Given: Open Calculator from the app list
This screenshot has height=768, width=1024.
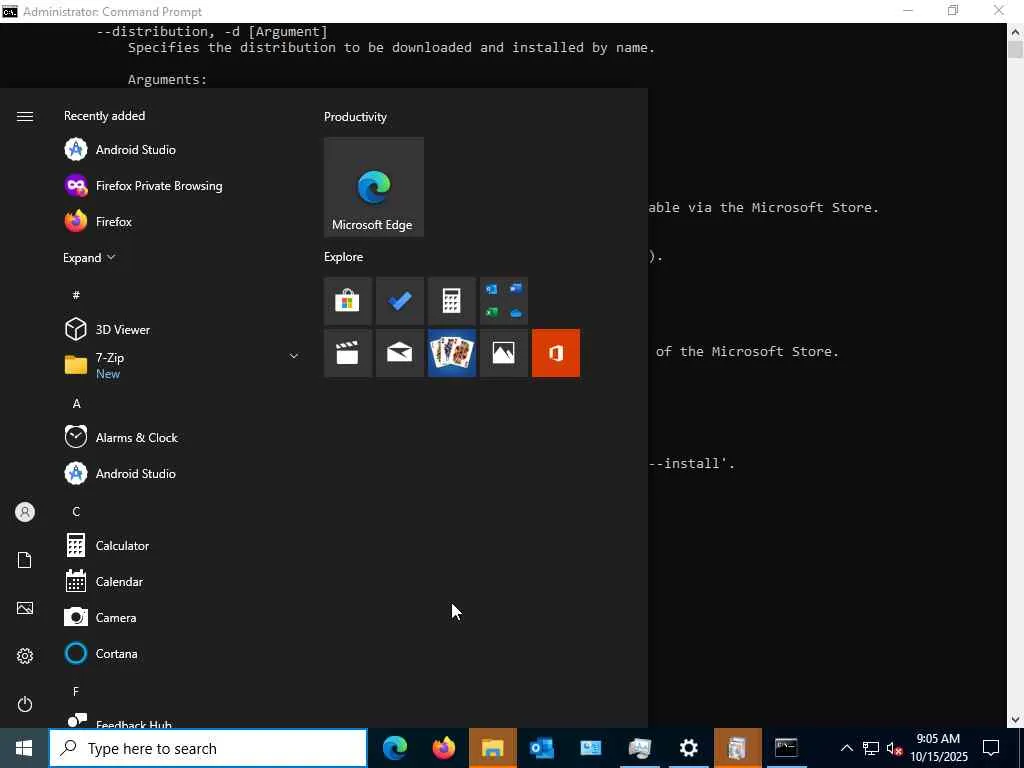Looking at the screenshot, I should tap(182, 545).
